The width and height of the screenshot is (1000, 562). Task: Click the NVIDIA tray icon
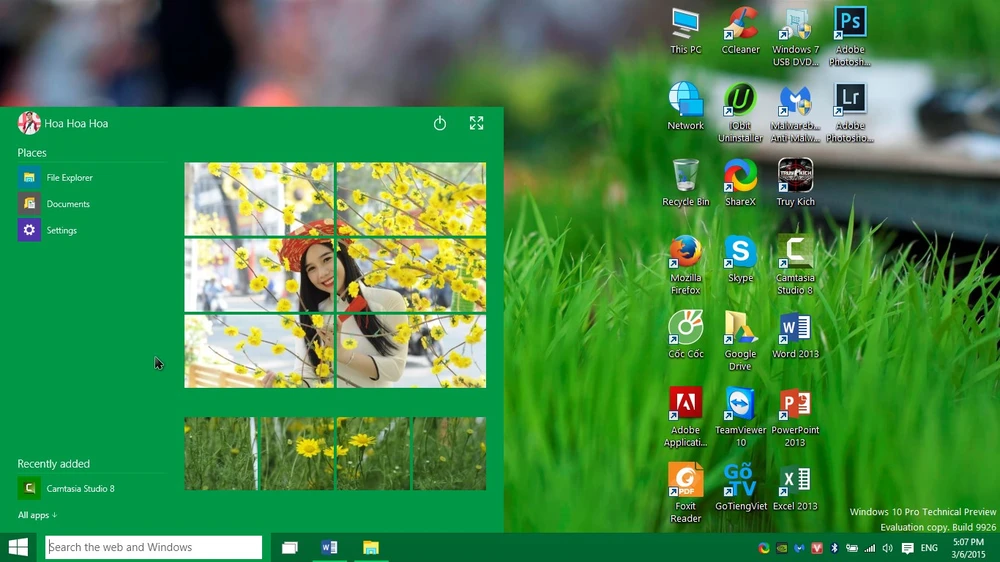781,548
